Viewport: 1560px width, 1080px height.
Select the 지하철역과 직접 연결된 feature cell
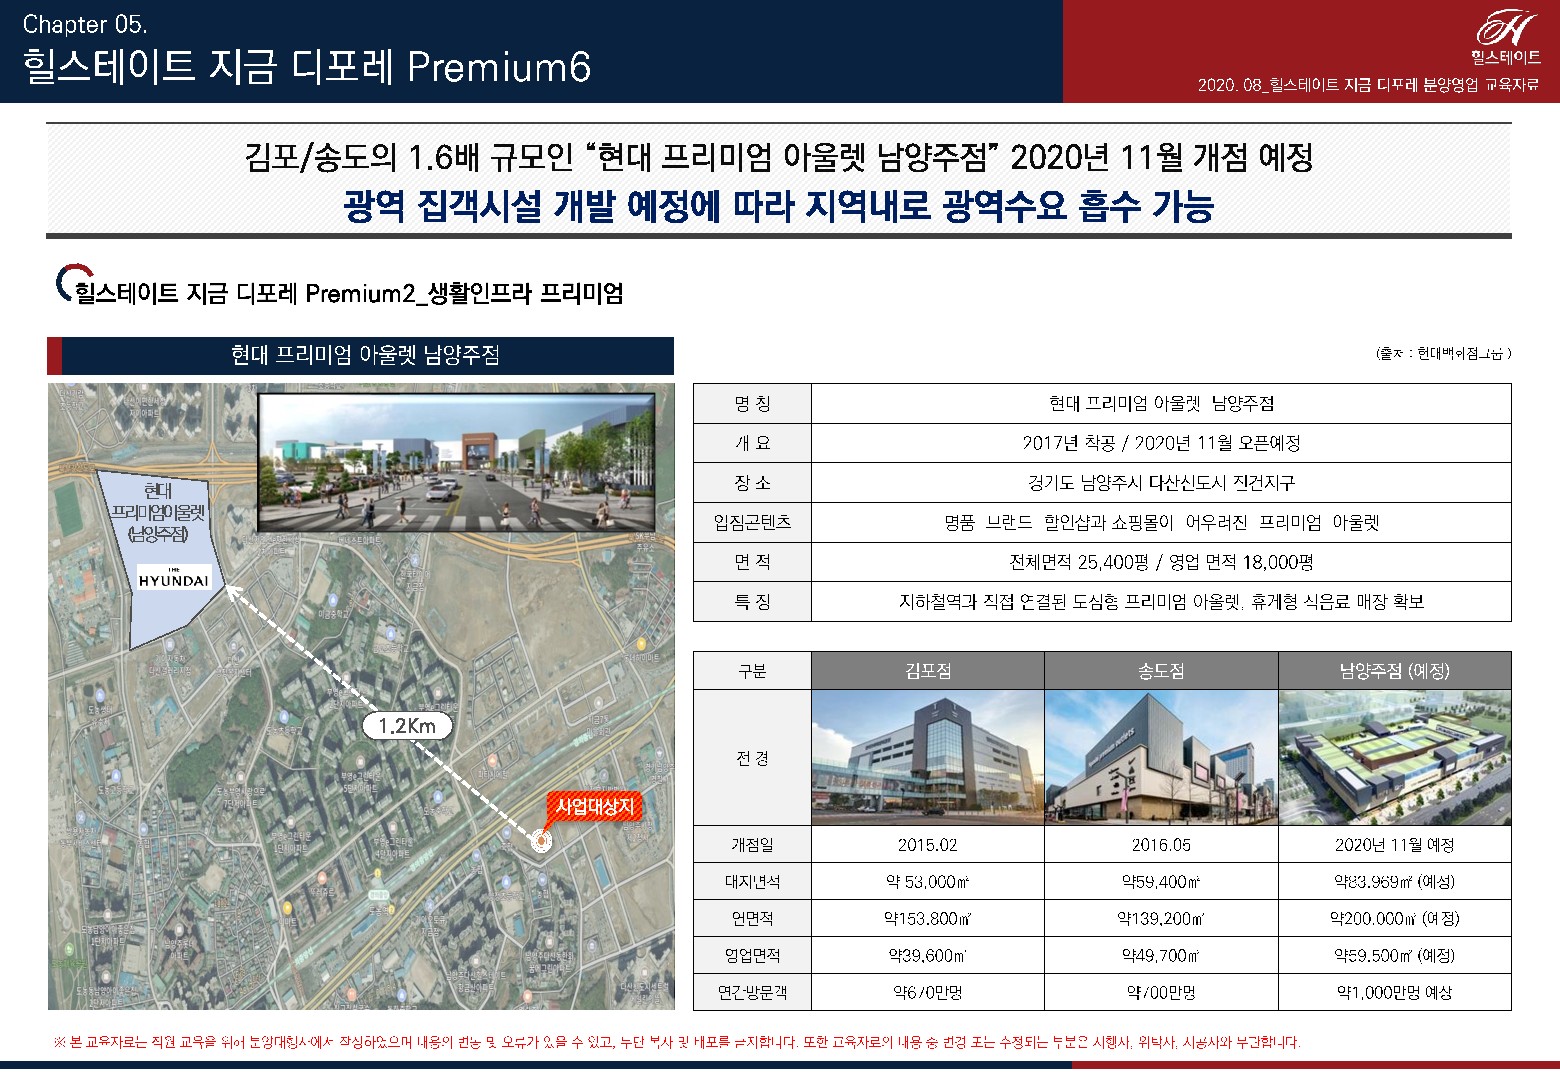pos(1161,602)
